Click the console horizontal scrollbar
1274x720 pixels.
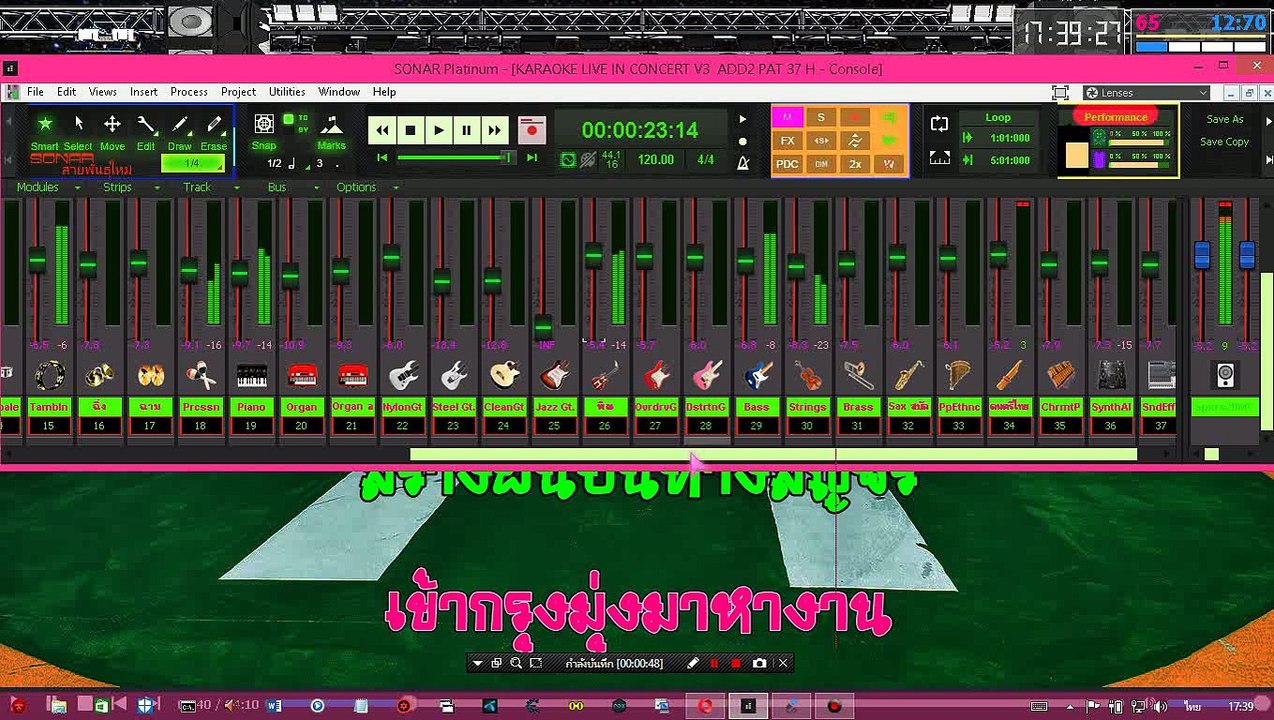tap(773, 454)
